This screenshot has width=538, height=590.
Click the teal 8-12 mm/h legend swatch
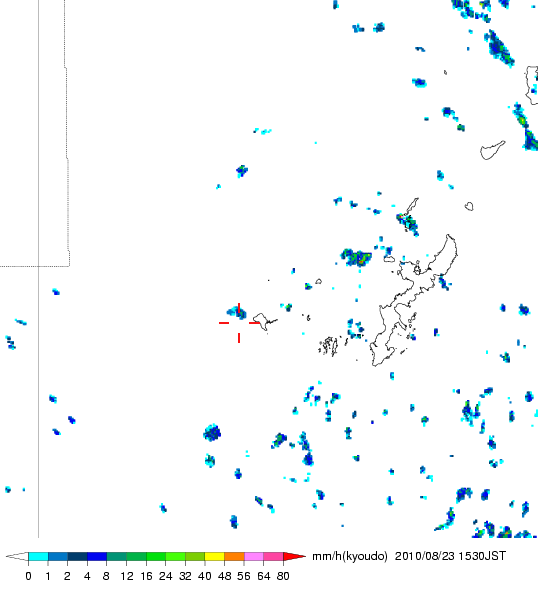[x=117, y=557]
